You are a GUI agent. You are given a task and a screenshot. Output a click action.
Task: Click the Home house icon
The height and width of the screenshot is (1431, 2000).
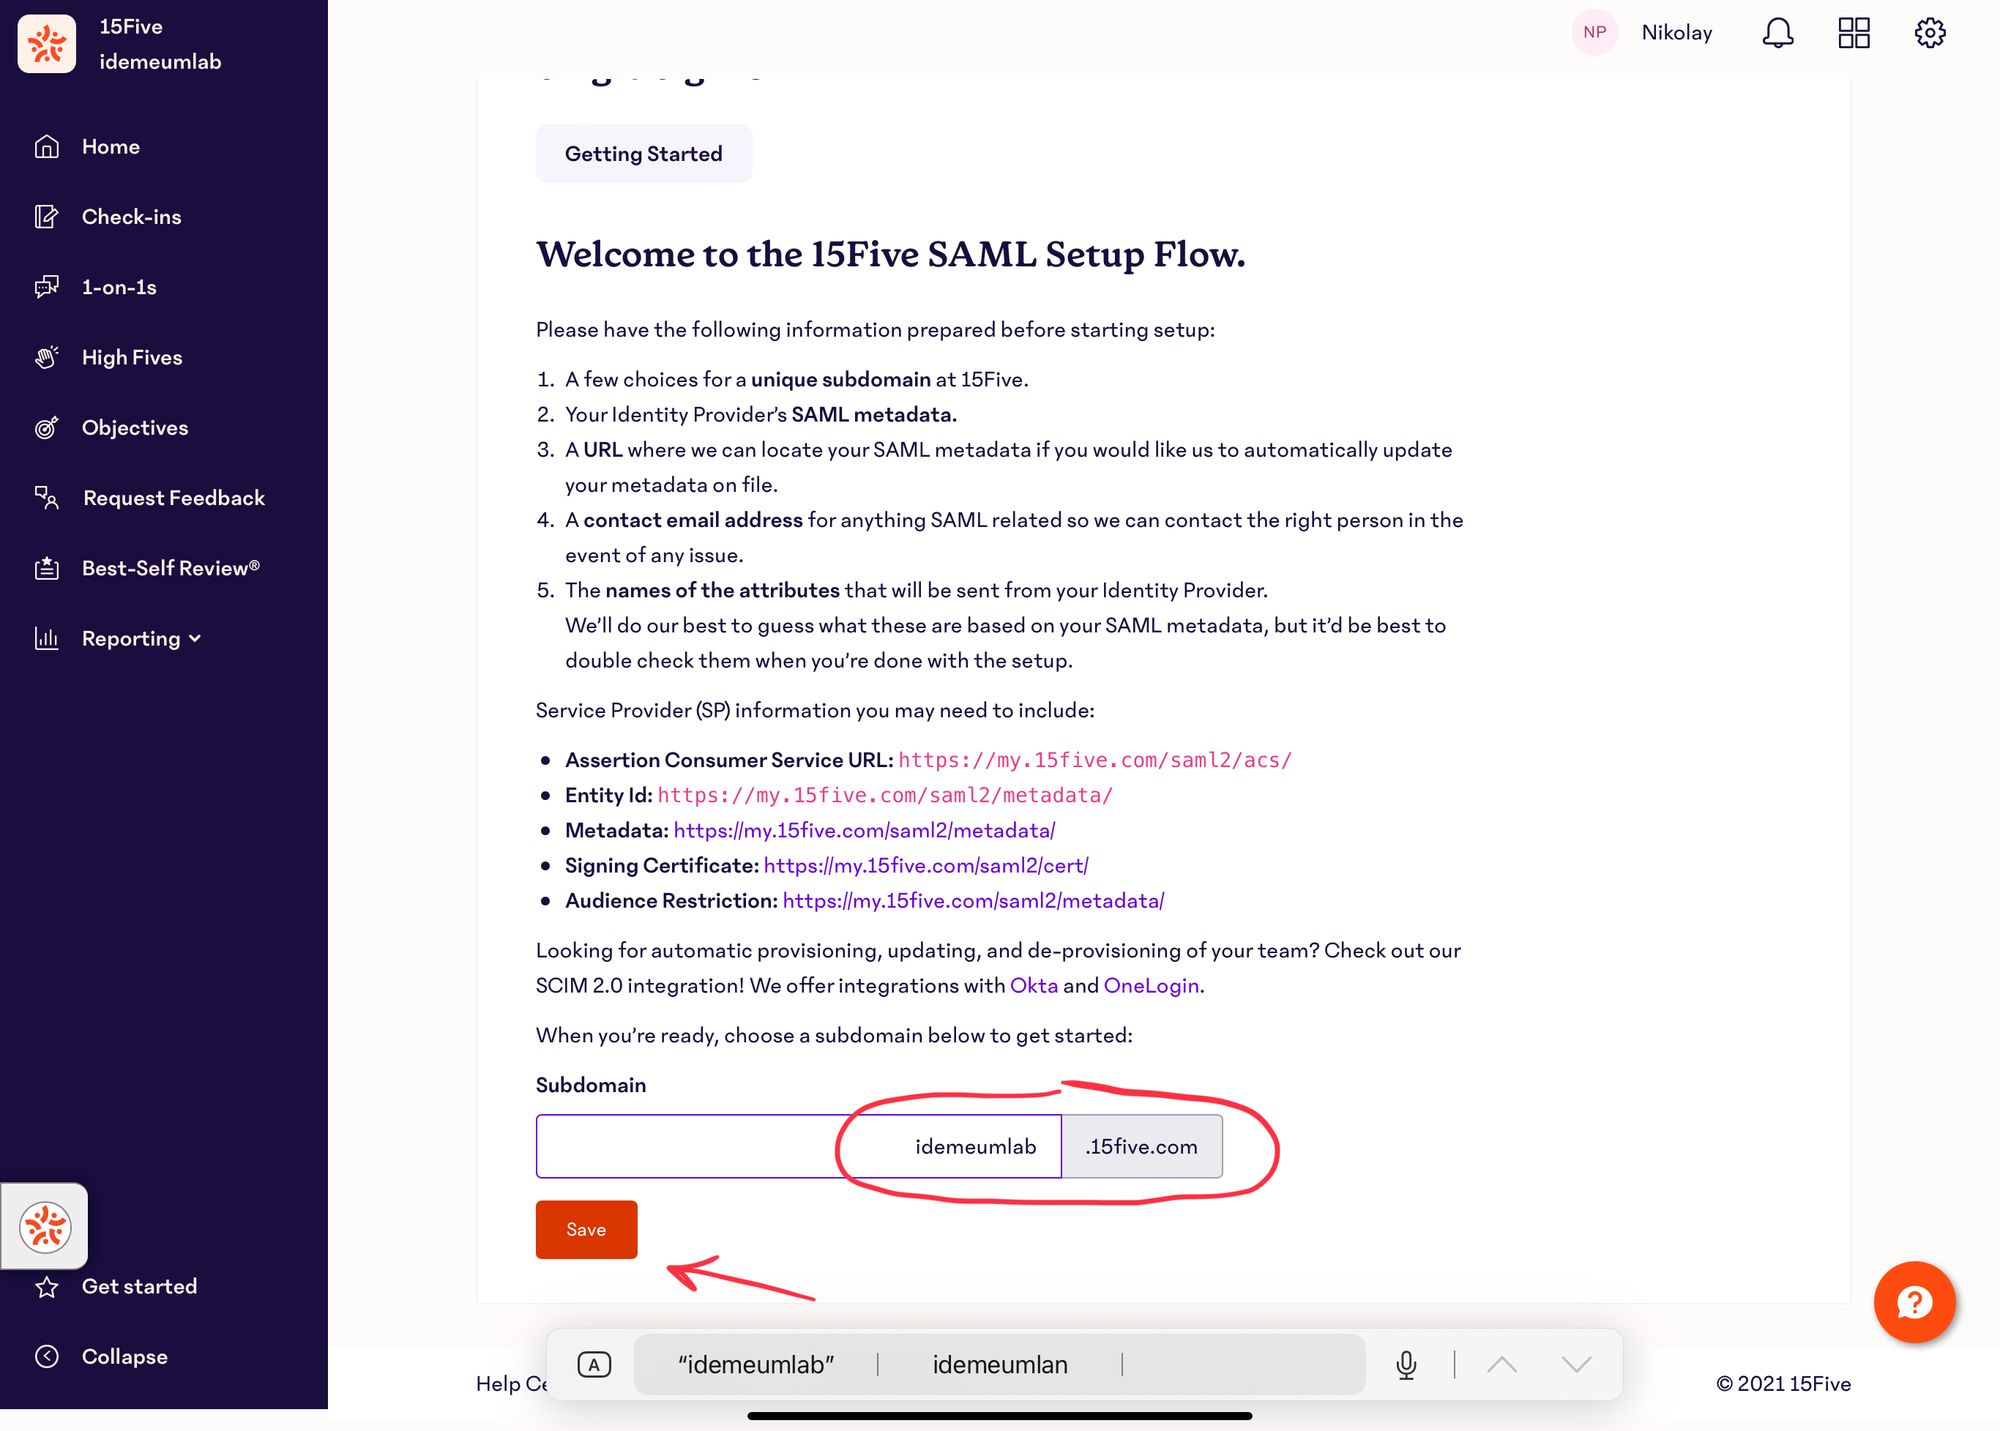pyautogui.click(x=47, y=147)
